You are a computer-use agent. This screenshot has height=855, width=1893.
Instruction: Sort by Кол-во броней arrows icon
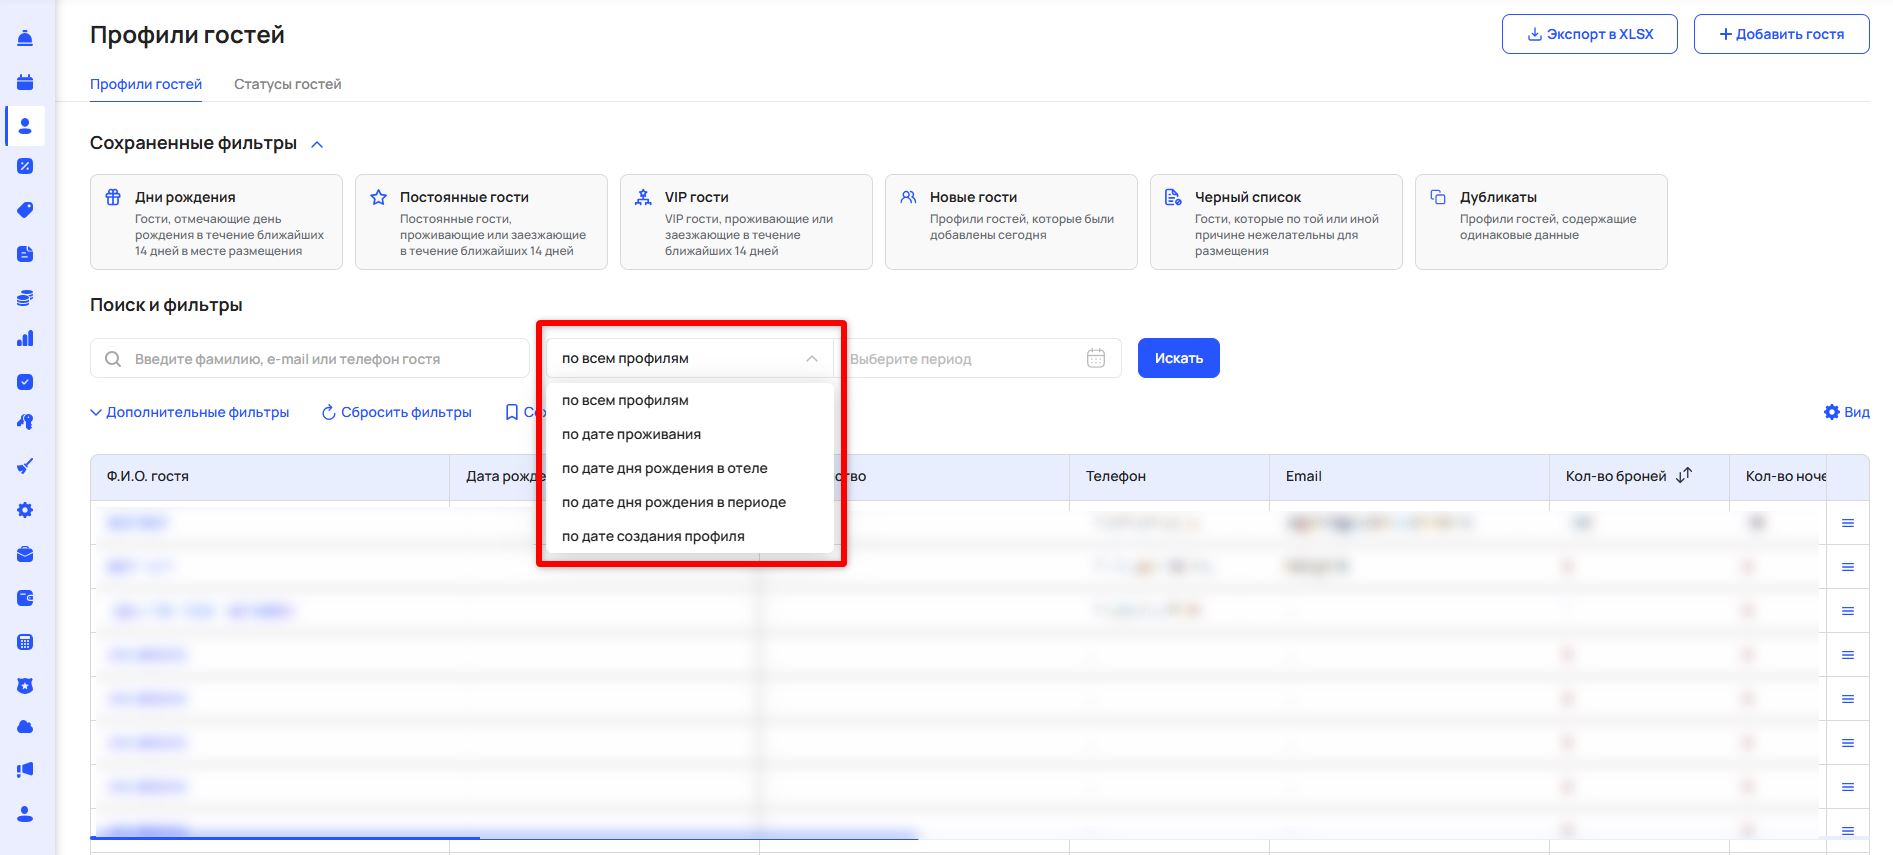[1684, 476]
